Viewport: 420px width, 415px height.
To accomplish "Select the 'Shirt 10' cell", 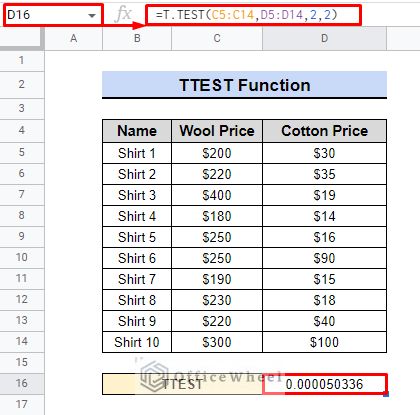I will pyautogui.click(x=137, y=342).
